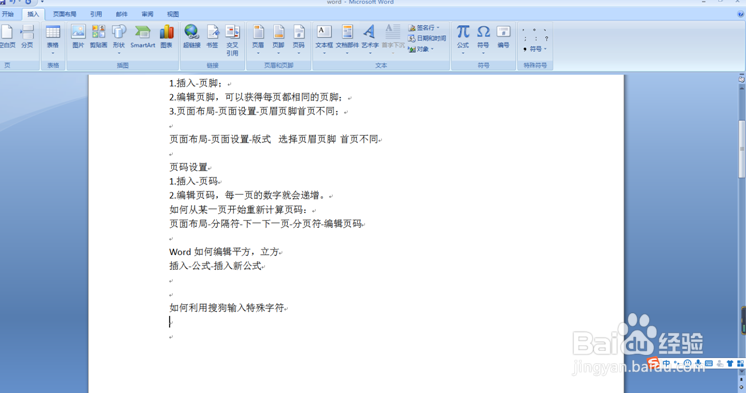Click the Redo icon in Quick Access Toolbar
Screen dimensions: 747x393
pos(28,2)
